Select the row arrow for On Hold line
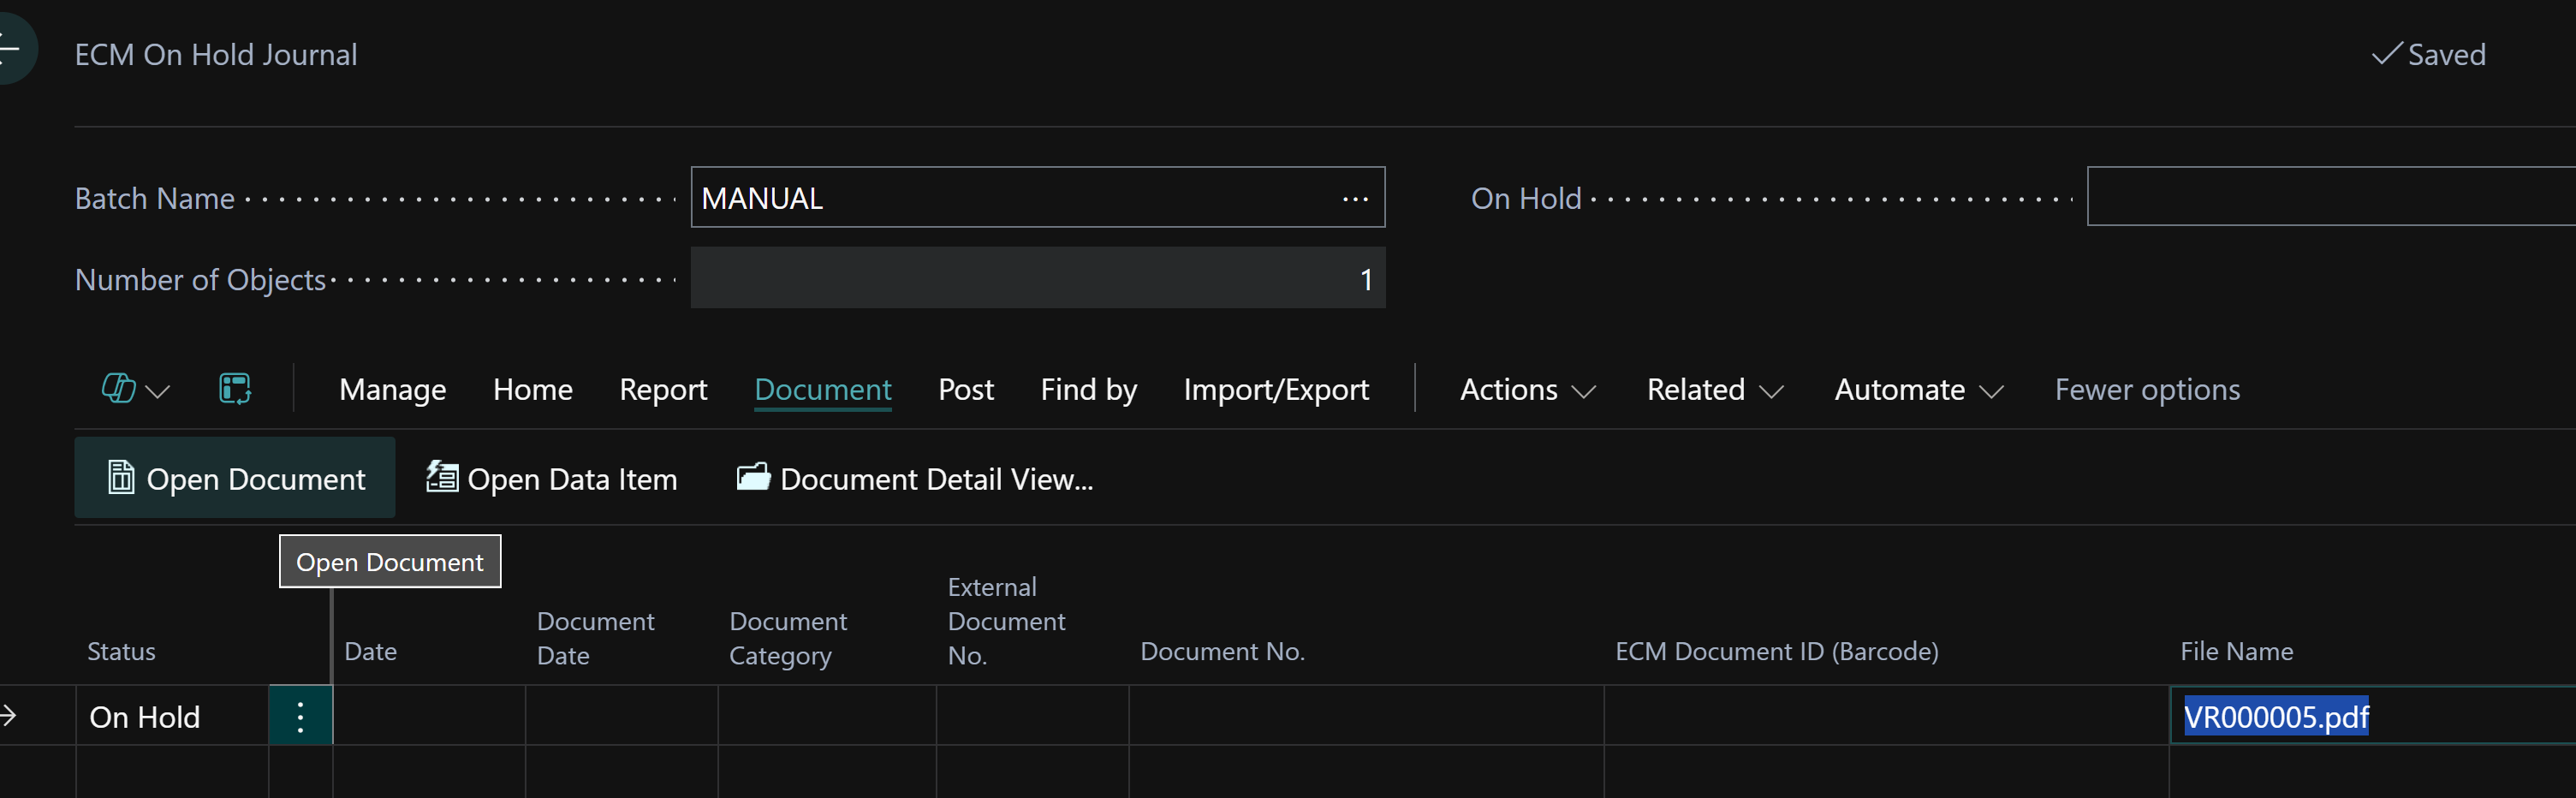 tap(8, 716)
